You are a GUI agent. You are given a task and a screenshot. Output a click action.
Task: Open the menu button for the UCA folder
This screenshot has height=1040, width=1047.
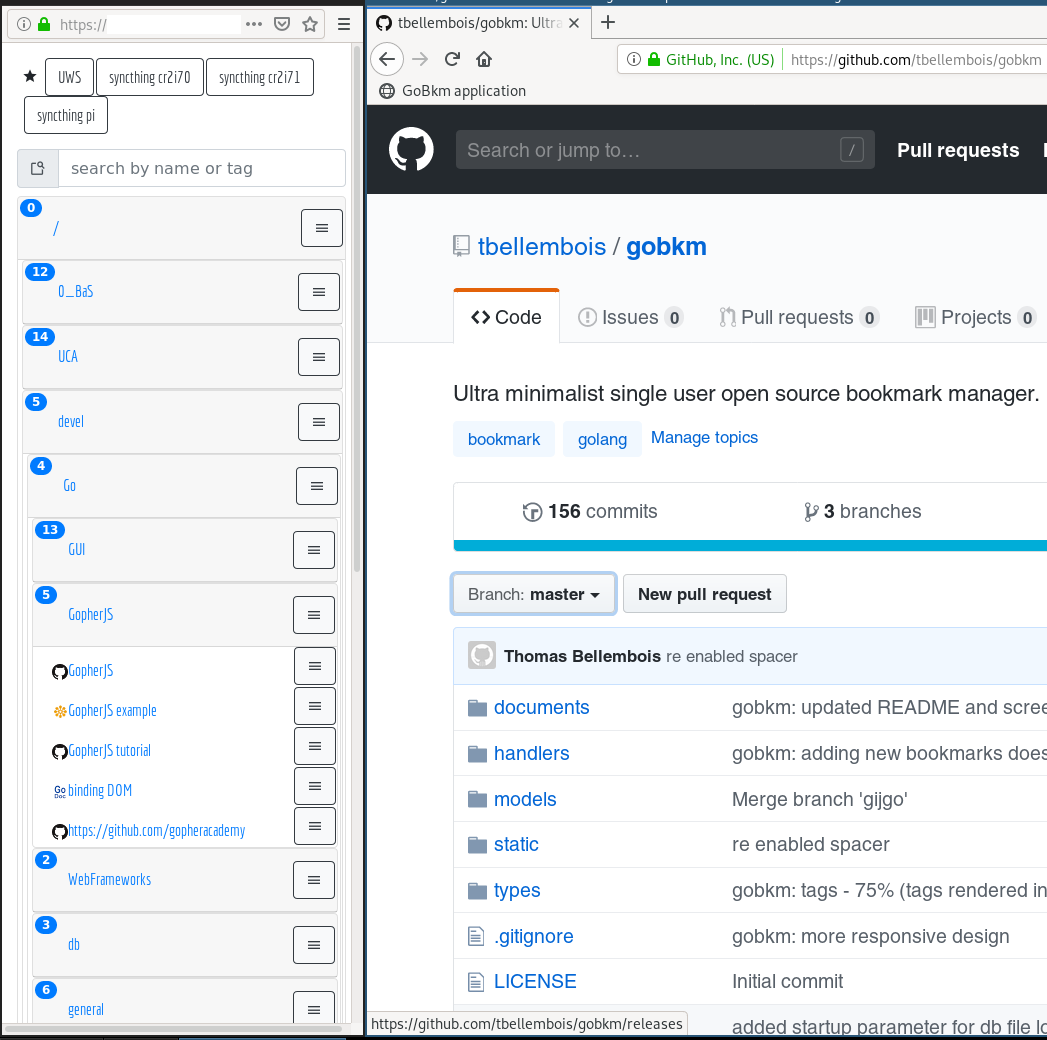319,357
